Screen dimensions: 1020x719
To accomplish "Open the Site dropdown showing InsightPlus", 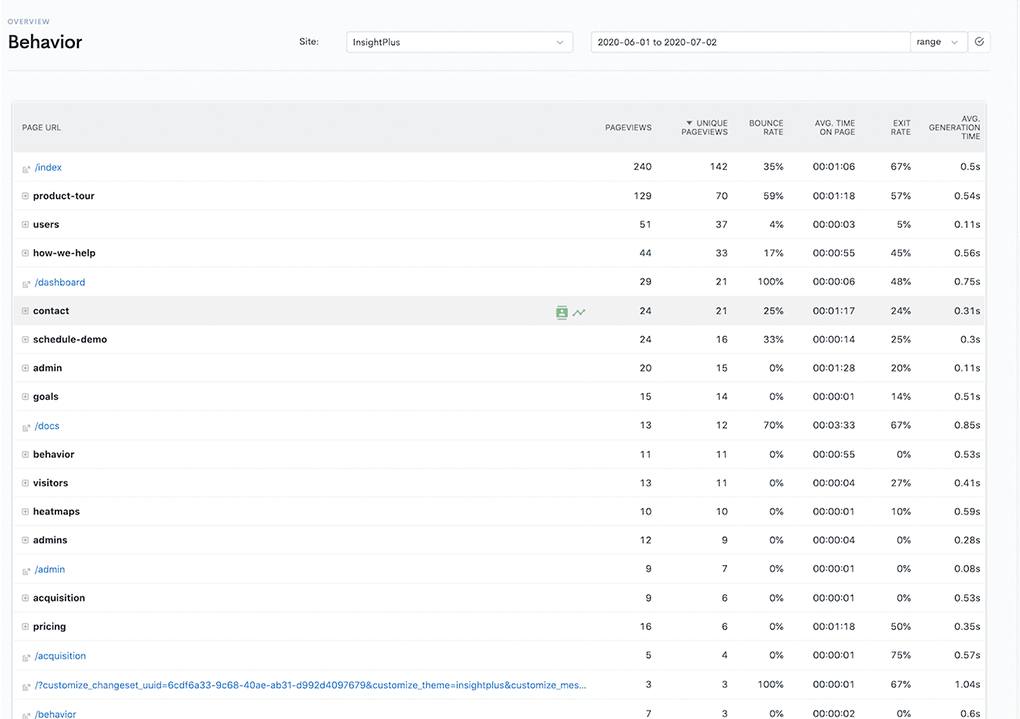I will 459,42.
